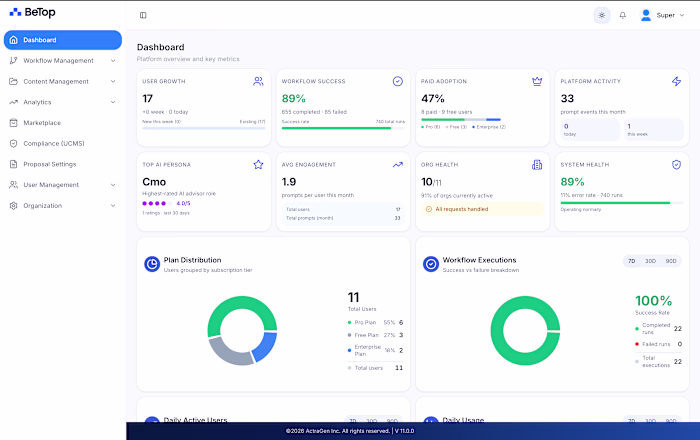Expand the Organization chevron

coord(113,206)
